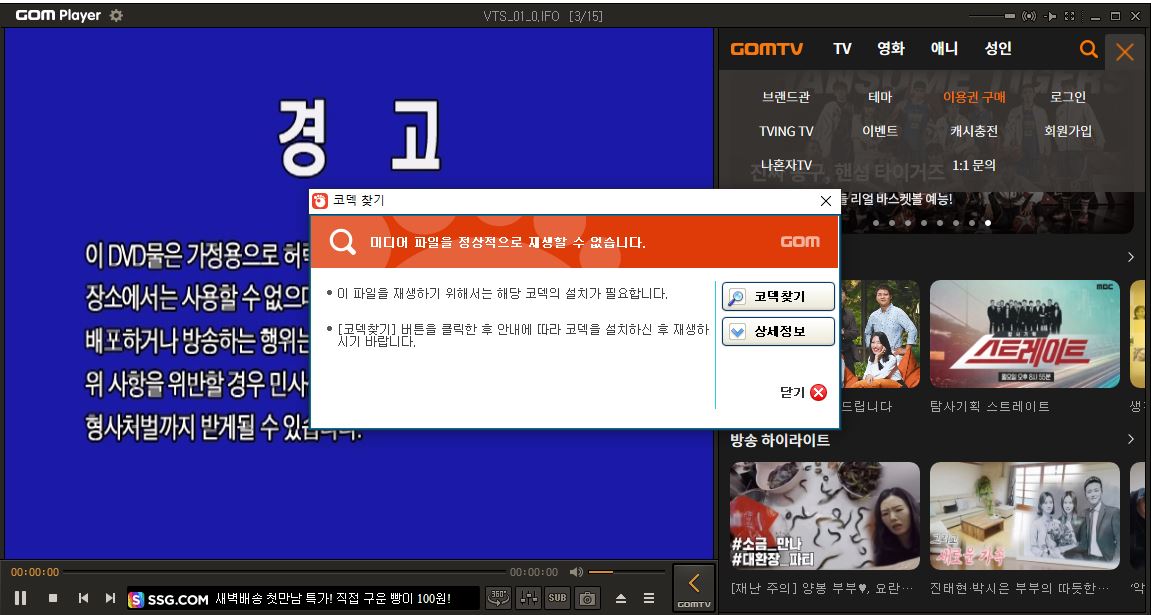Toggle always-on-top pin icon

1051,15
